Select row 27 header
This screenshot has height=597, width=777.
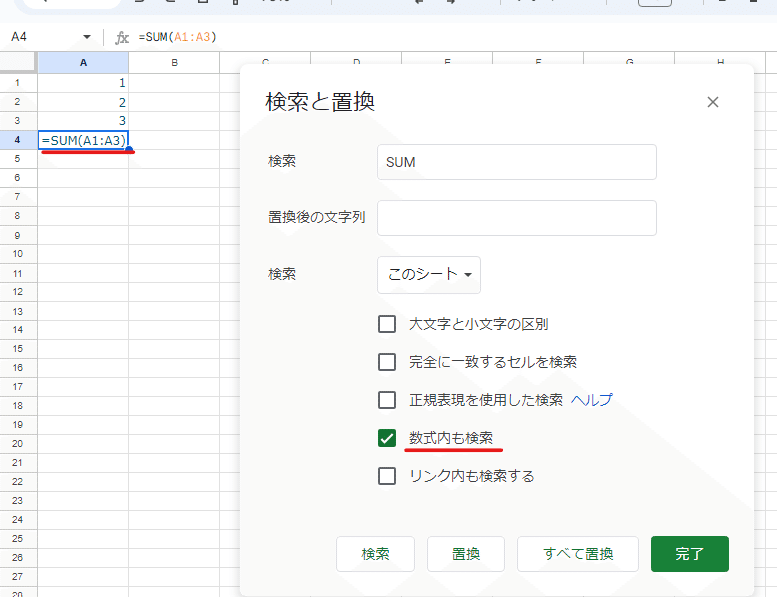tap(18, 577)
